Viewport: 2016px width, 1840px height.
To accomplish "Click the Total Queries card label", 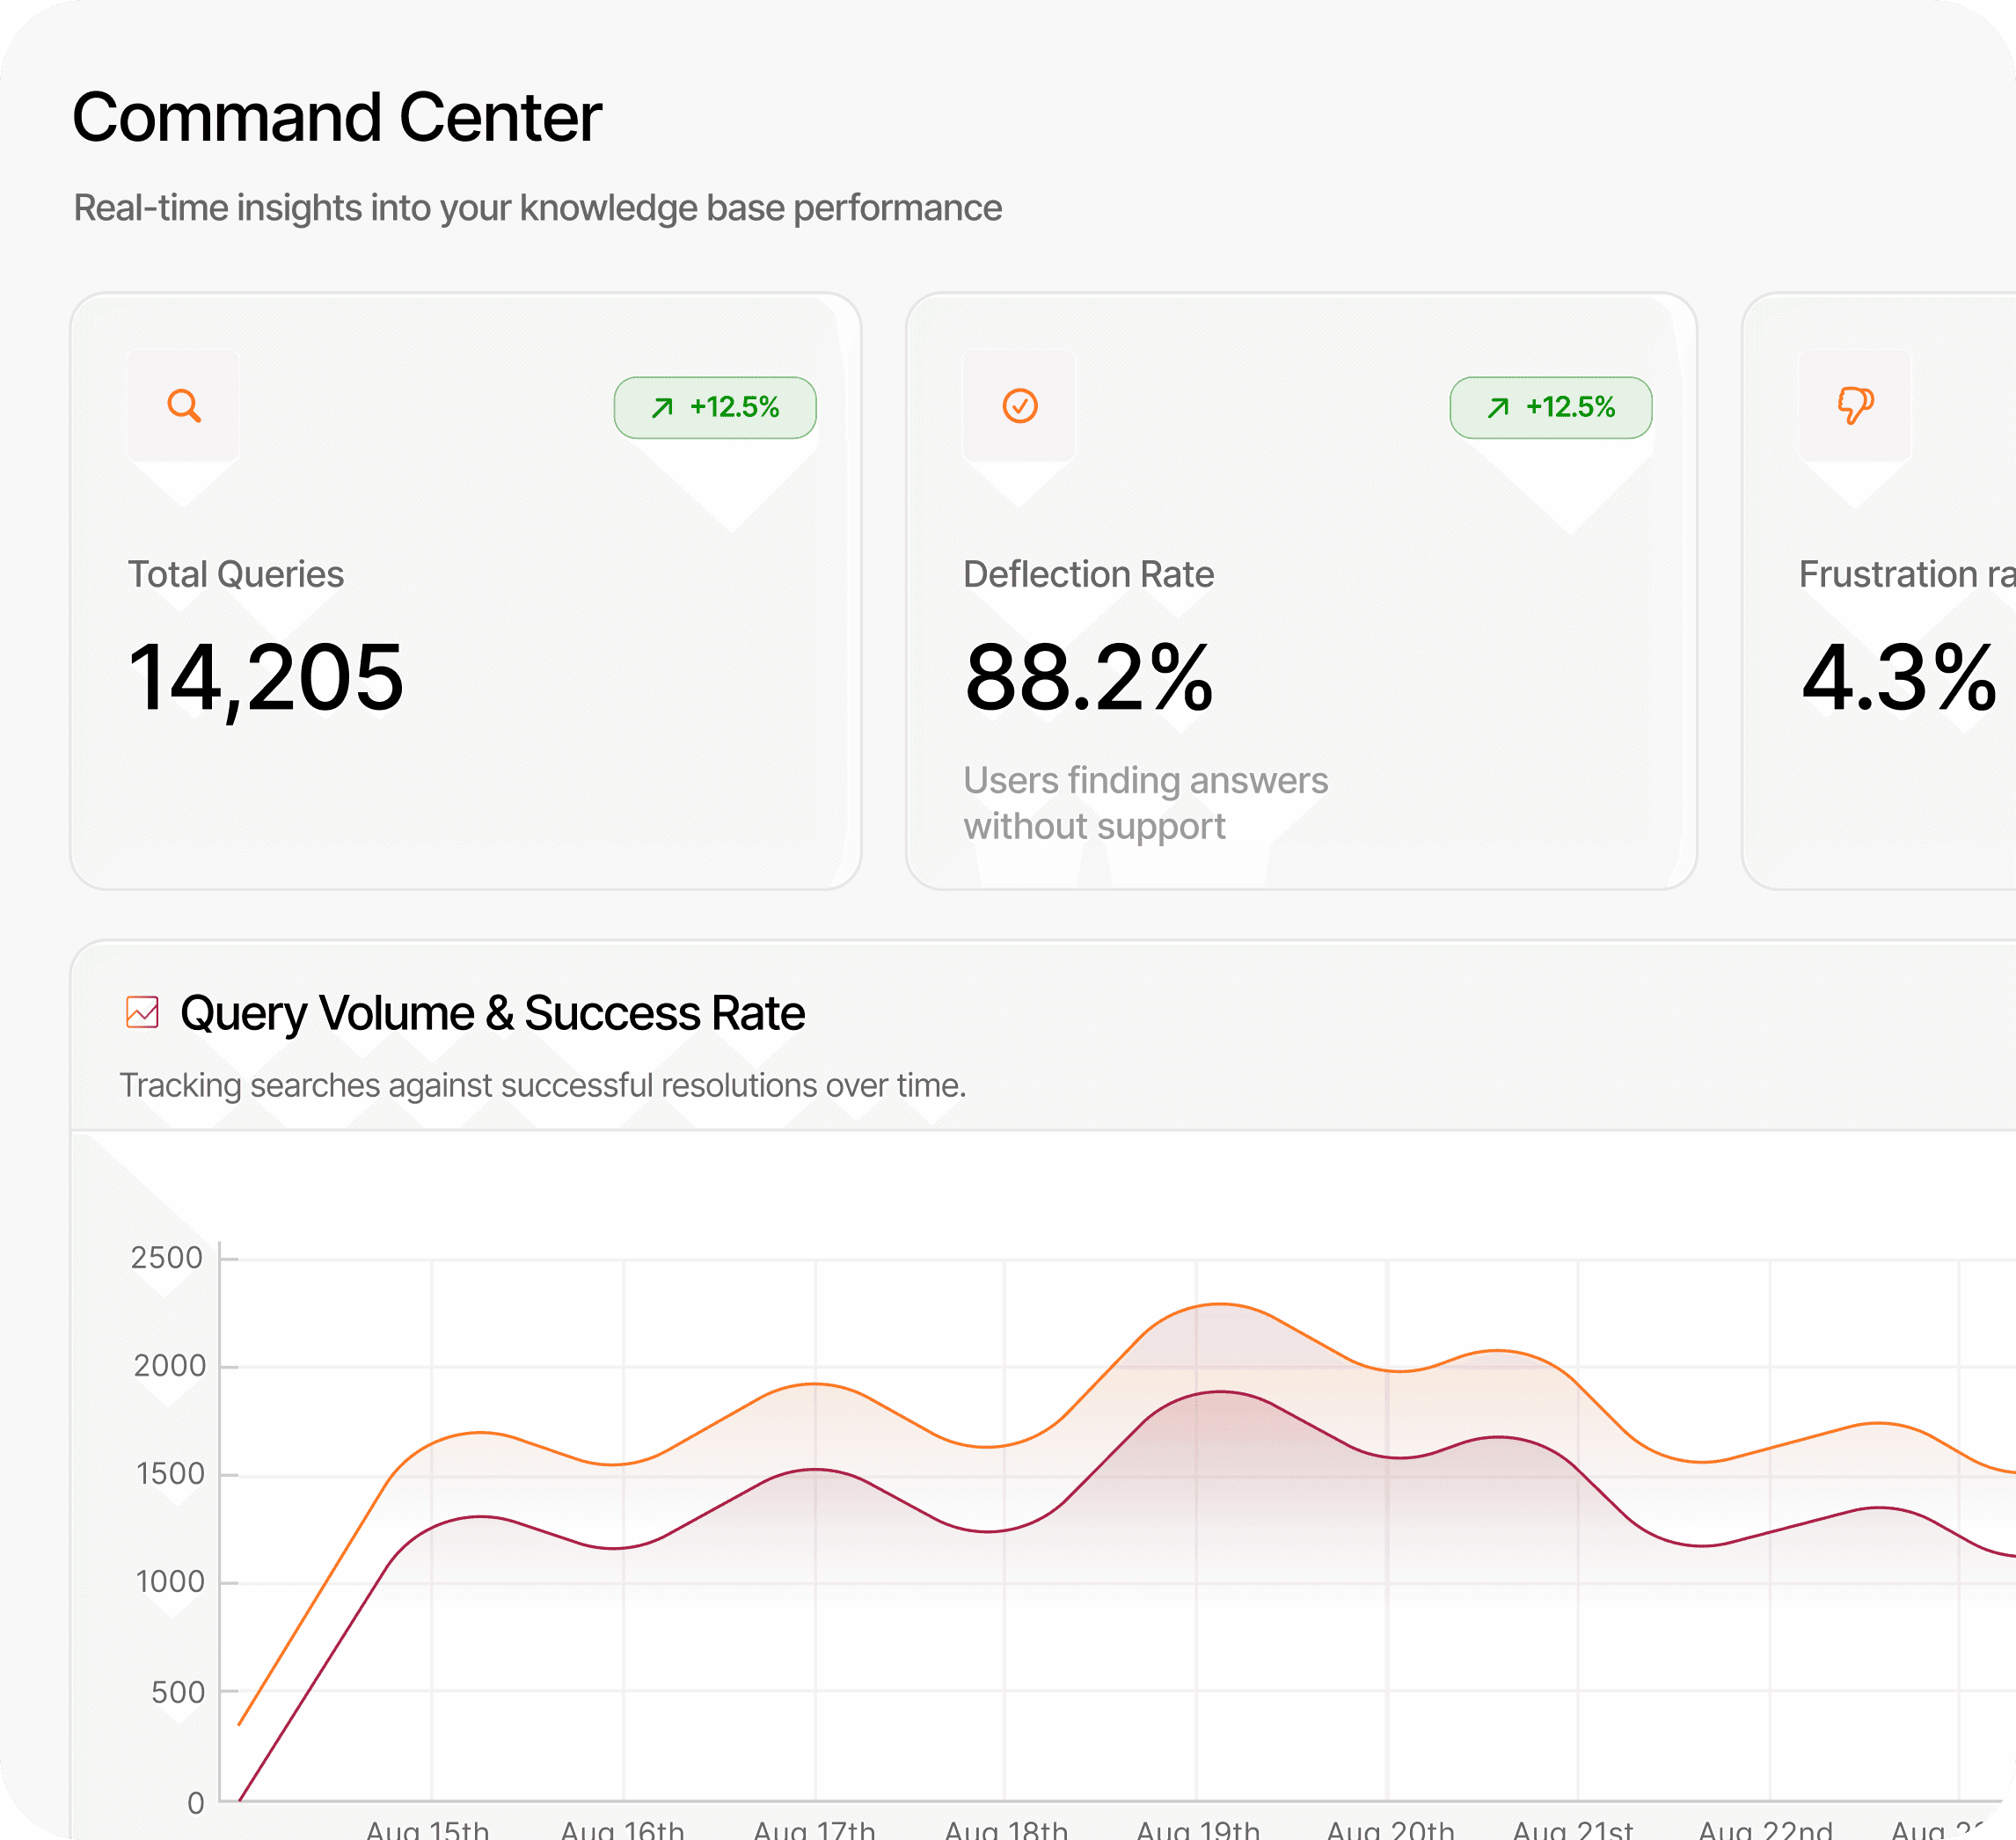I will [236, 574].
